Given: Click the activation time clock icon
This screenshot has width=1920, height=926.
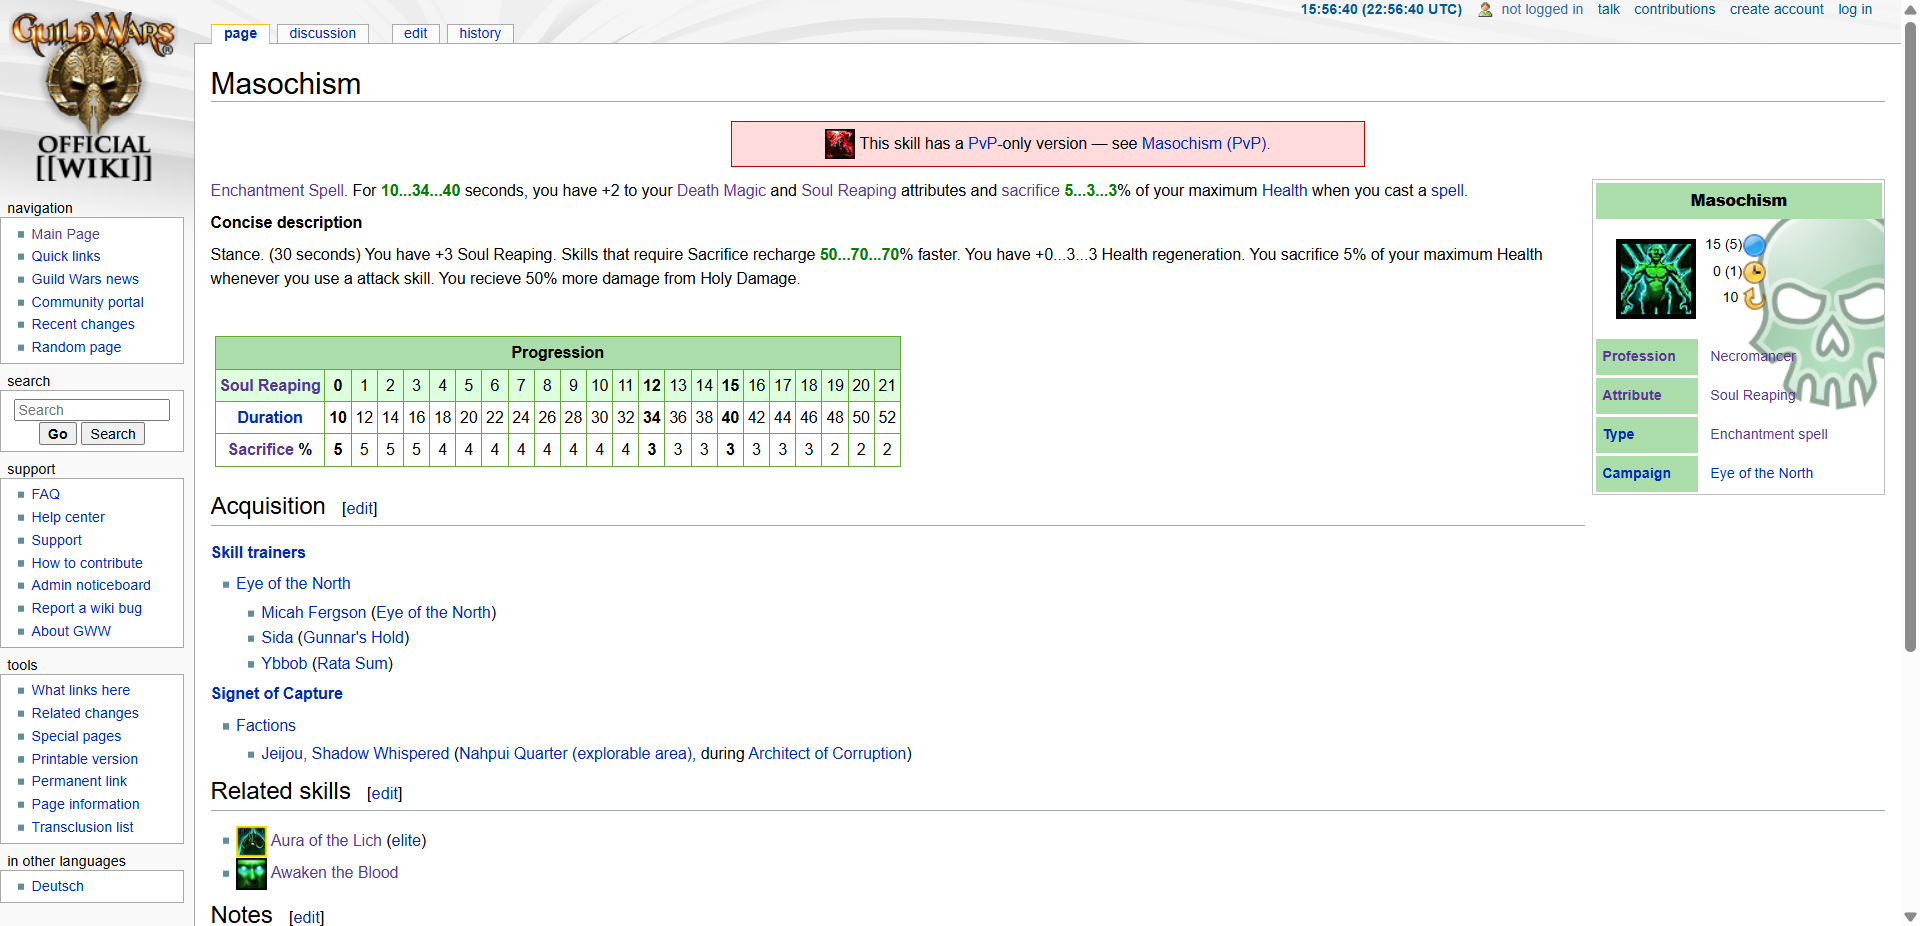Looking at the screenshot, I should [x=1754, y=271].
